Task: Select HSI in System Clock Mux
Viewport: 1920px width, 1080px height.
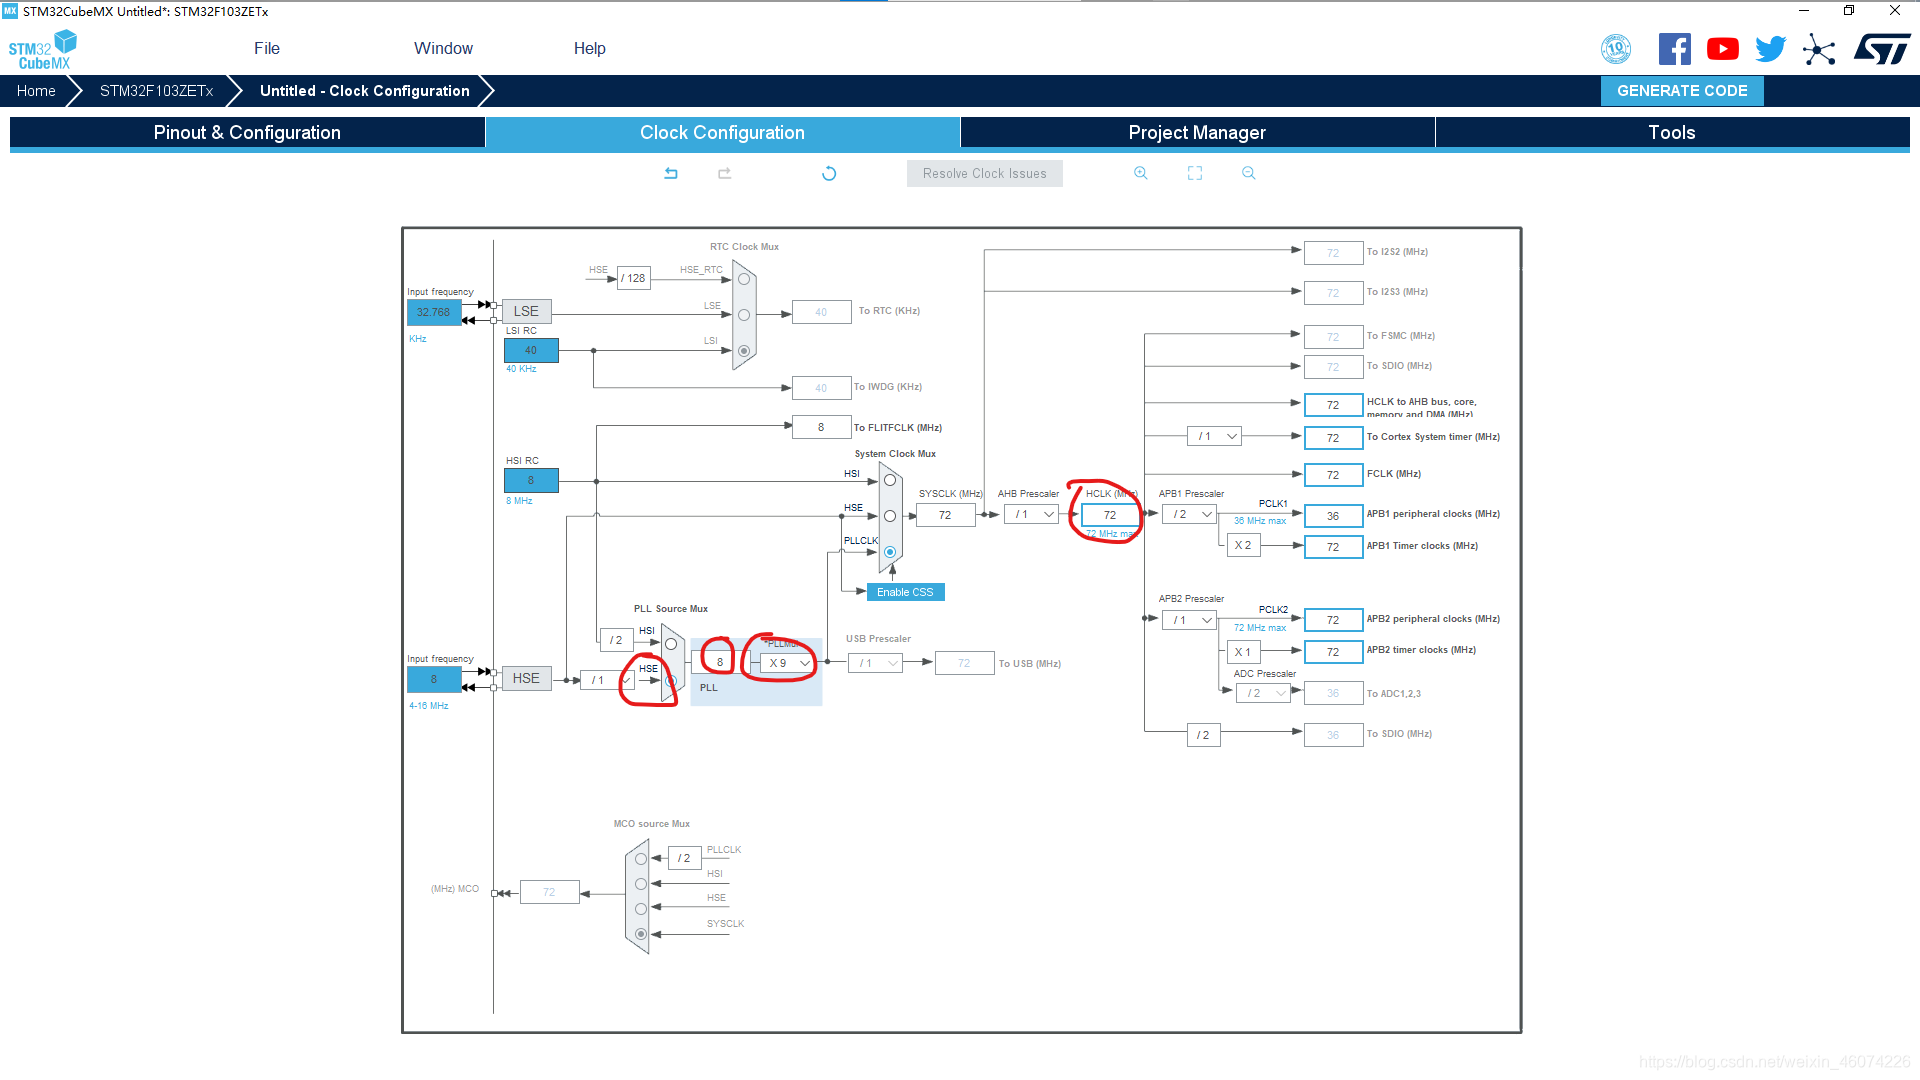Action: click(890, 480)
